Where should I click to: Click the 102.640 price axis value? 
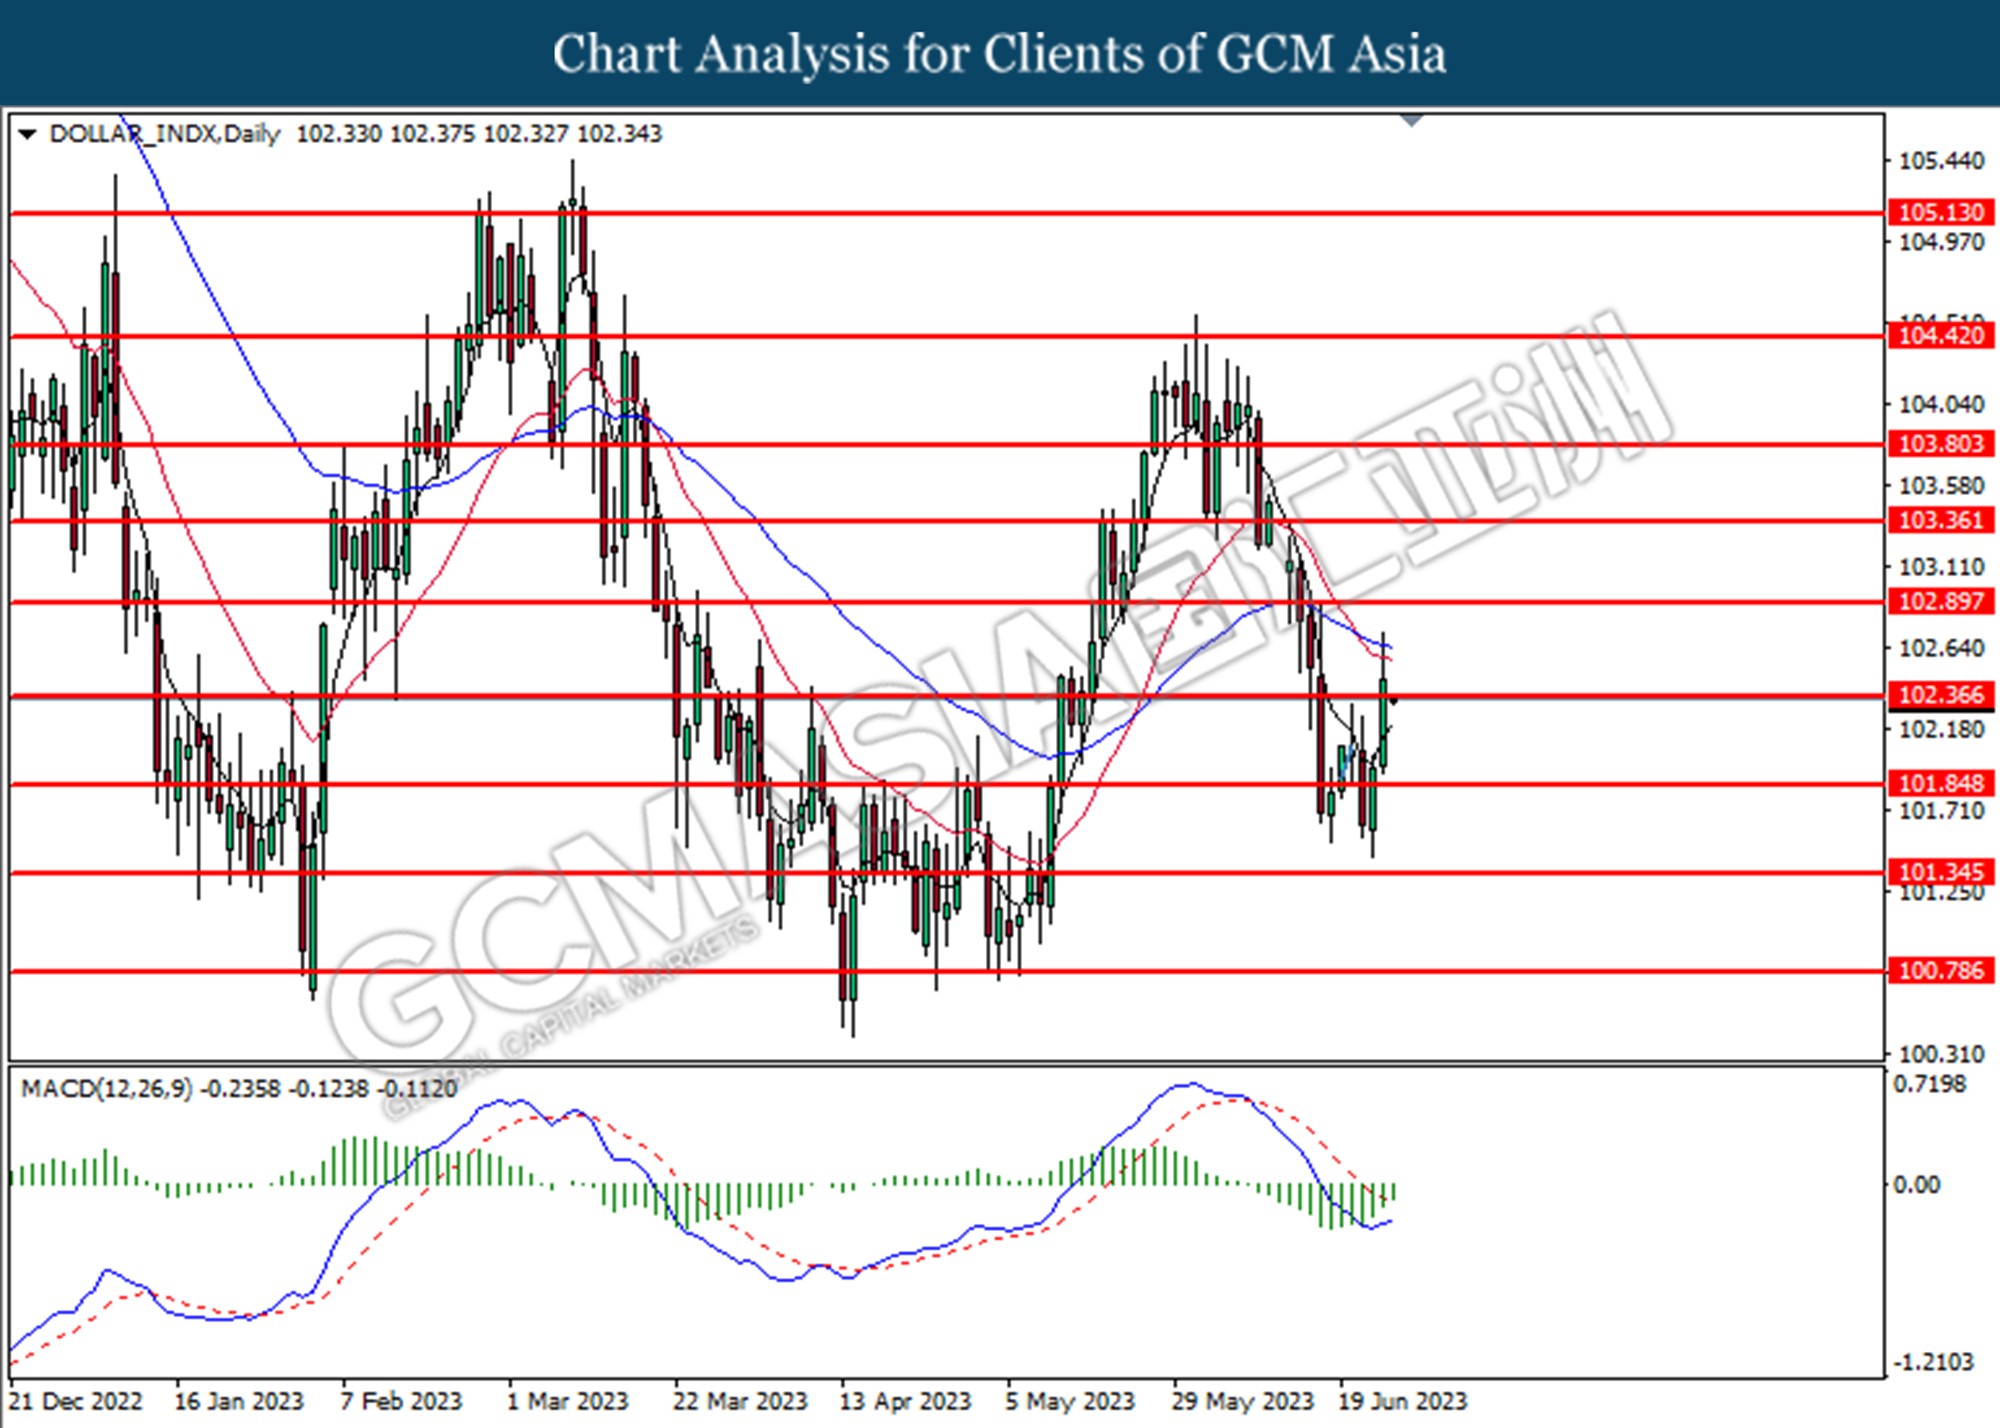point(1941,648)
